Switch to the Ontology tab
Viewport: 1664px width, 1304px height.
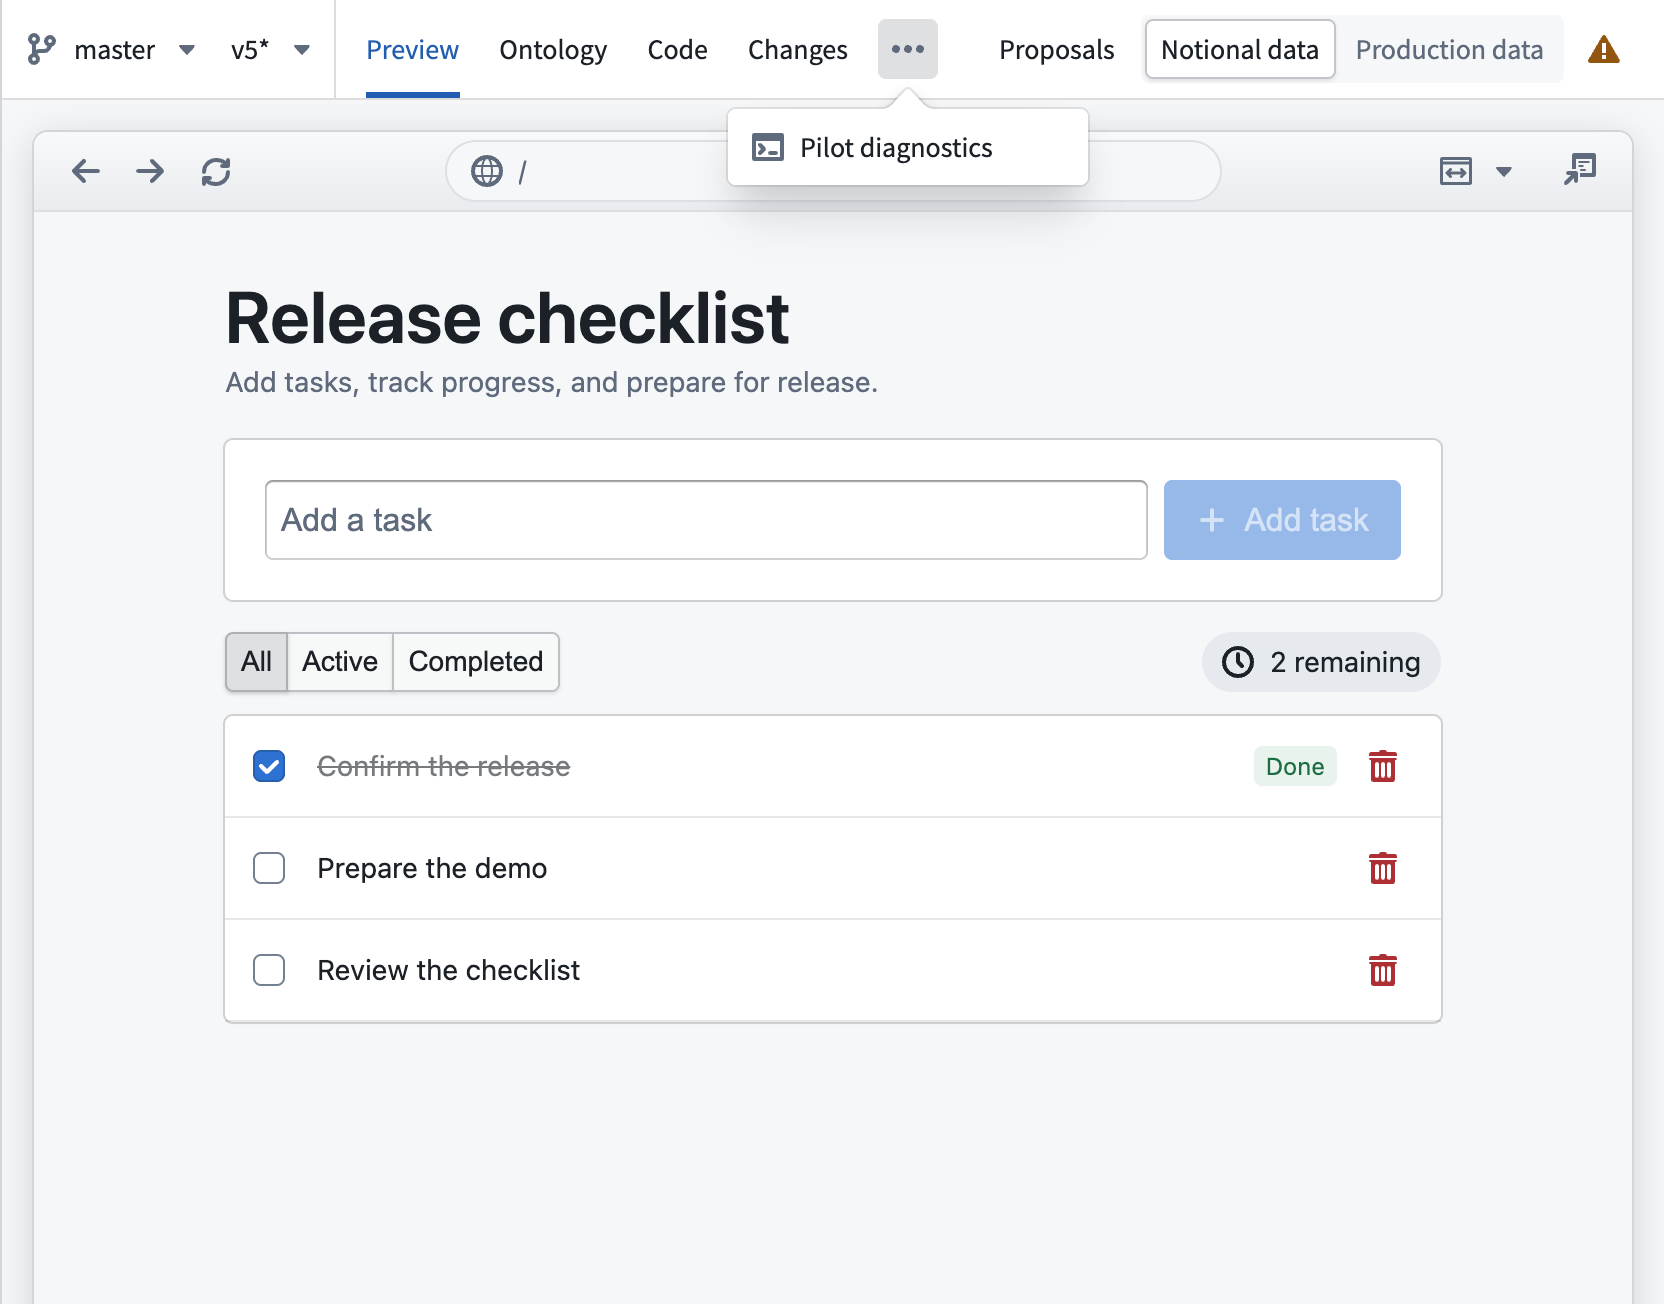[553, 50]
